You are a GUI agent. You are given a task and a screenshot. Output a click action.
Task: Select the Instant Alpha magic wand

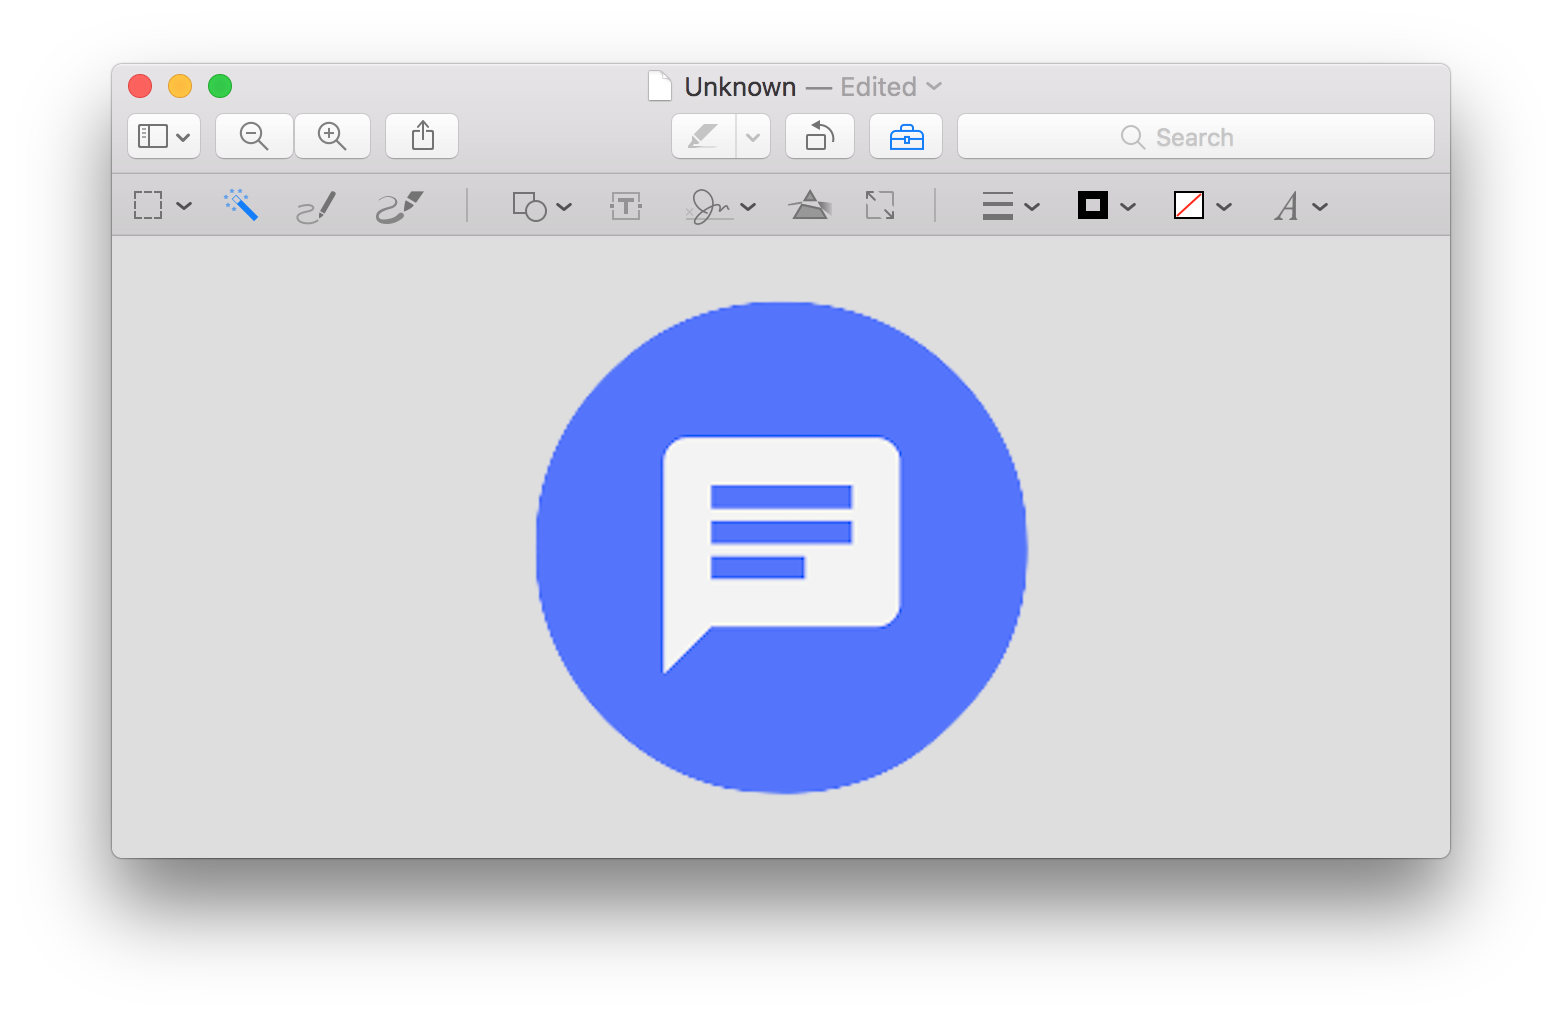tap(241, 205)
